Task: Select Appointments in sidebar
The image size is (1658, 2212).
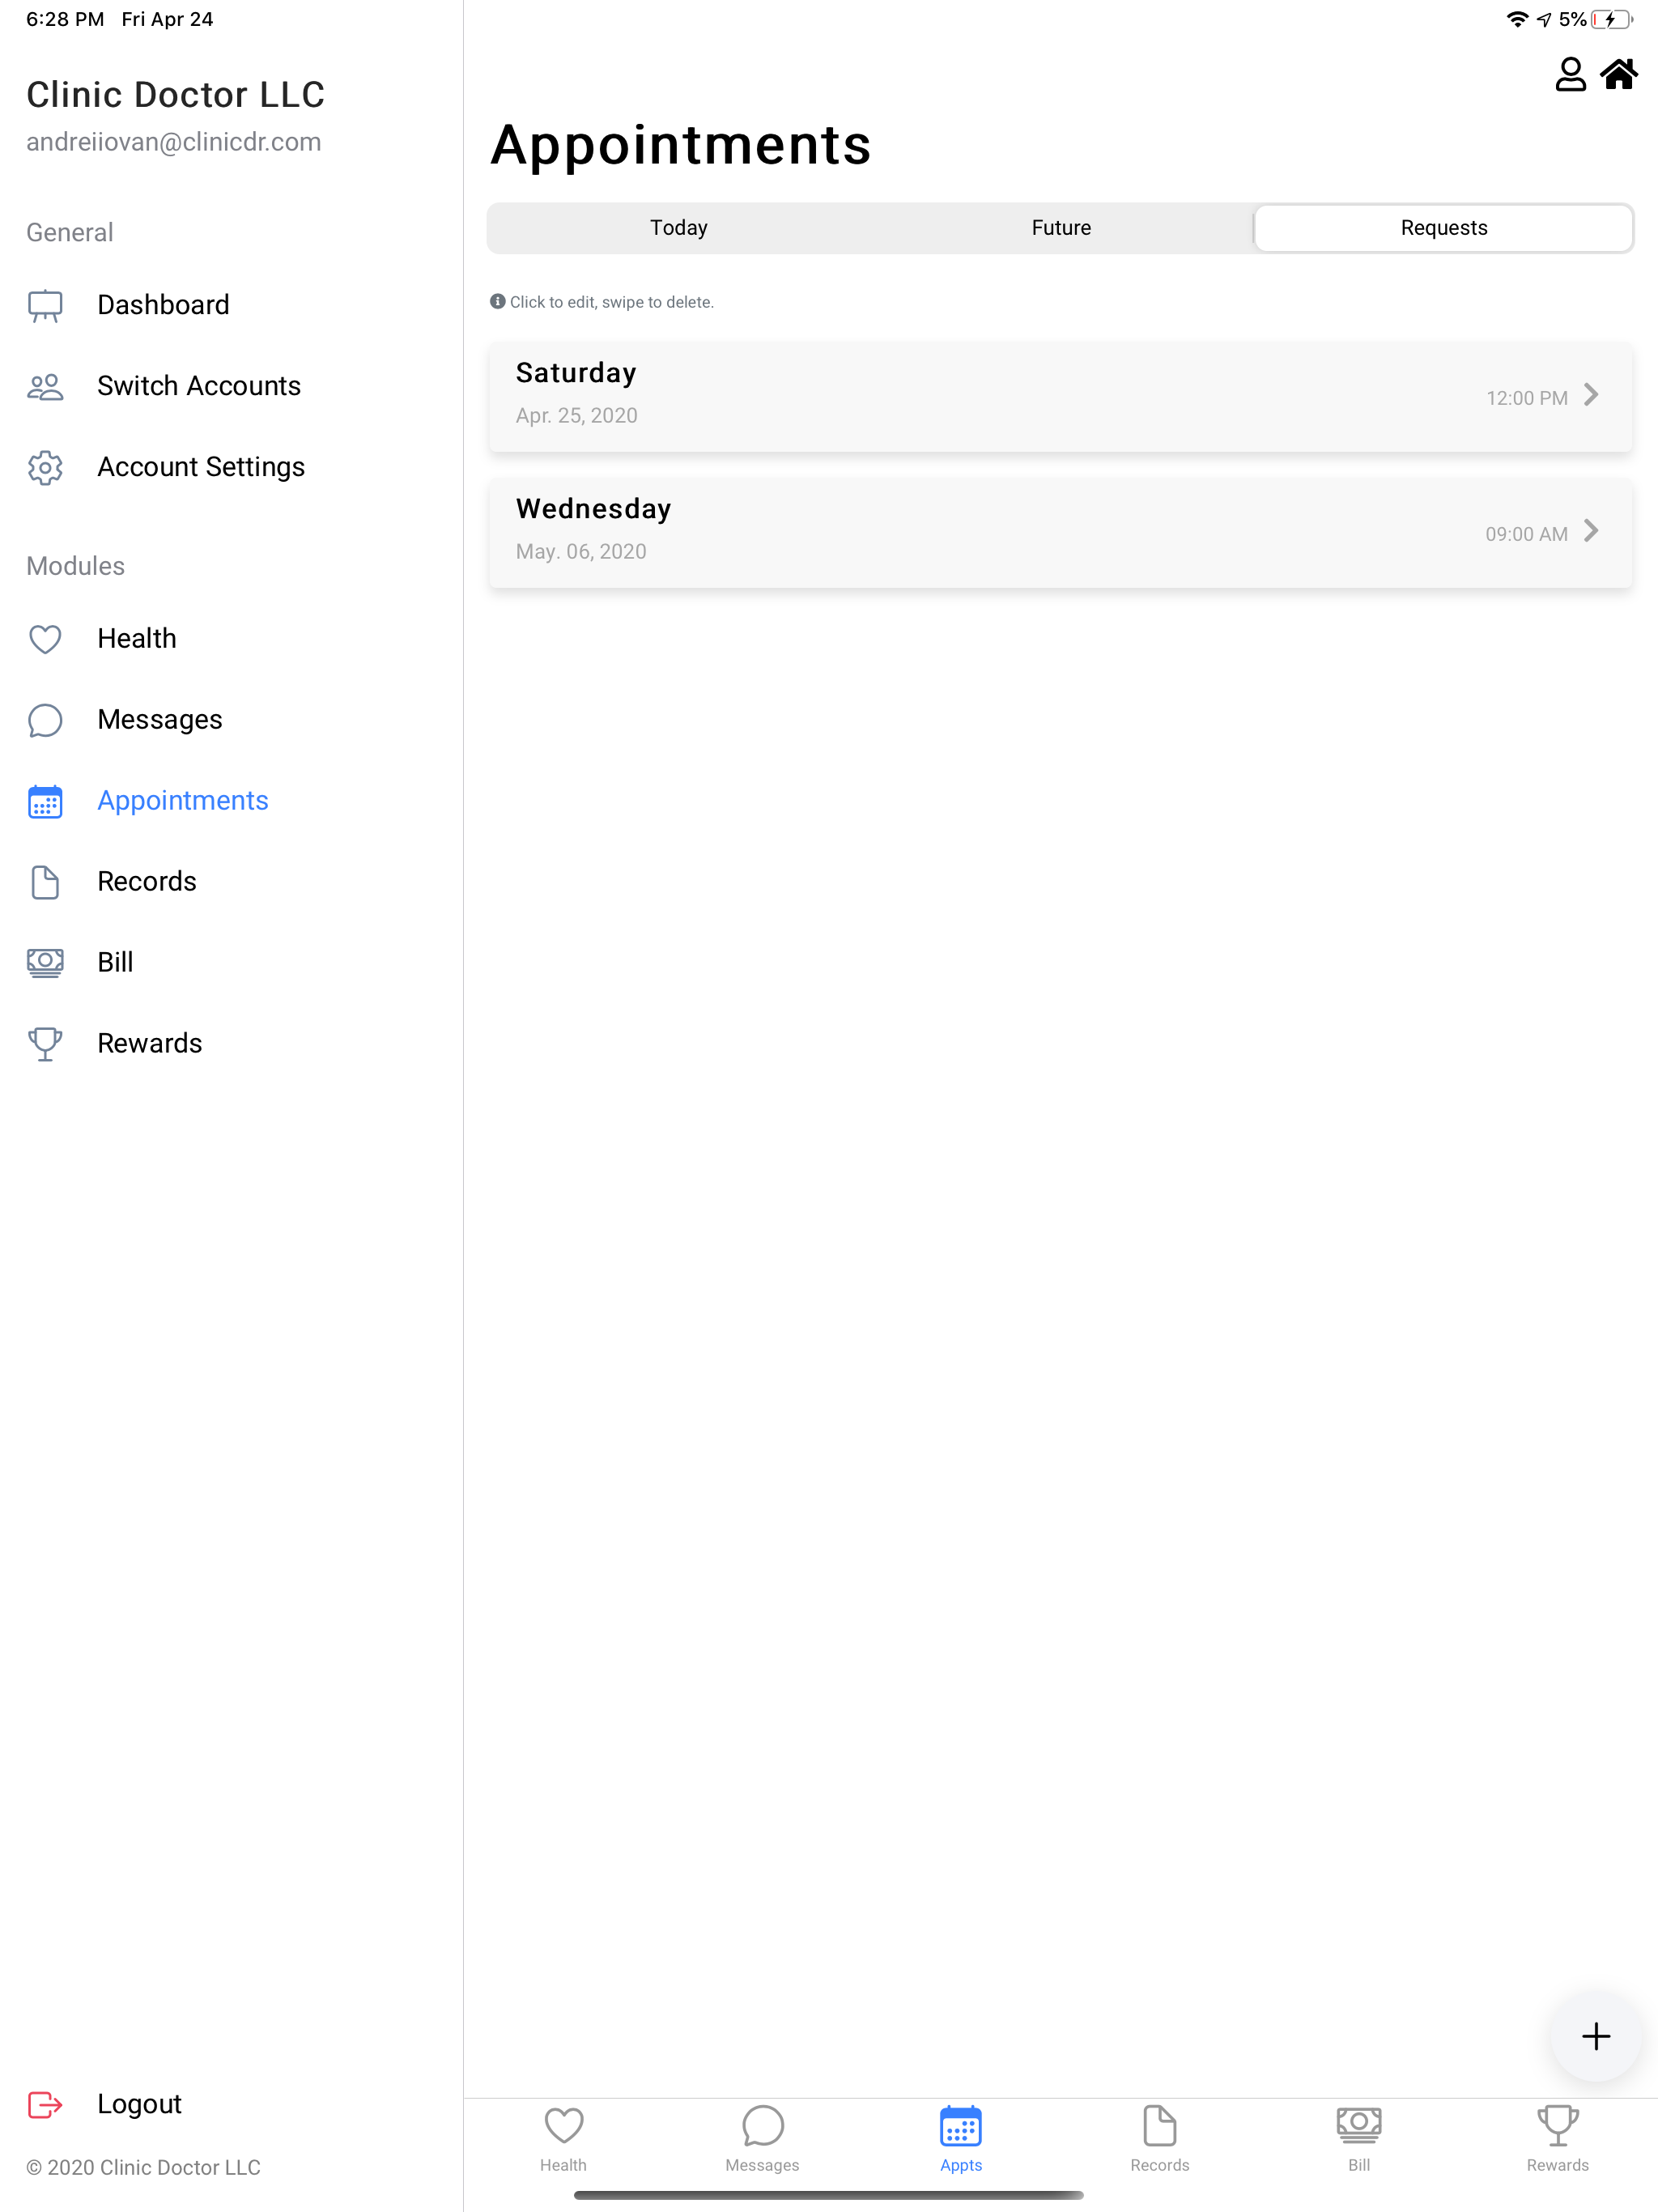Action: click(x=183, y=801)
